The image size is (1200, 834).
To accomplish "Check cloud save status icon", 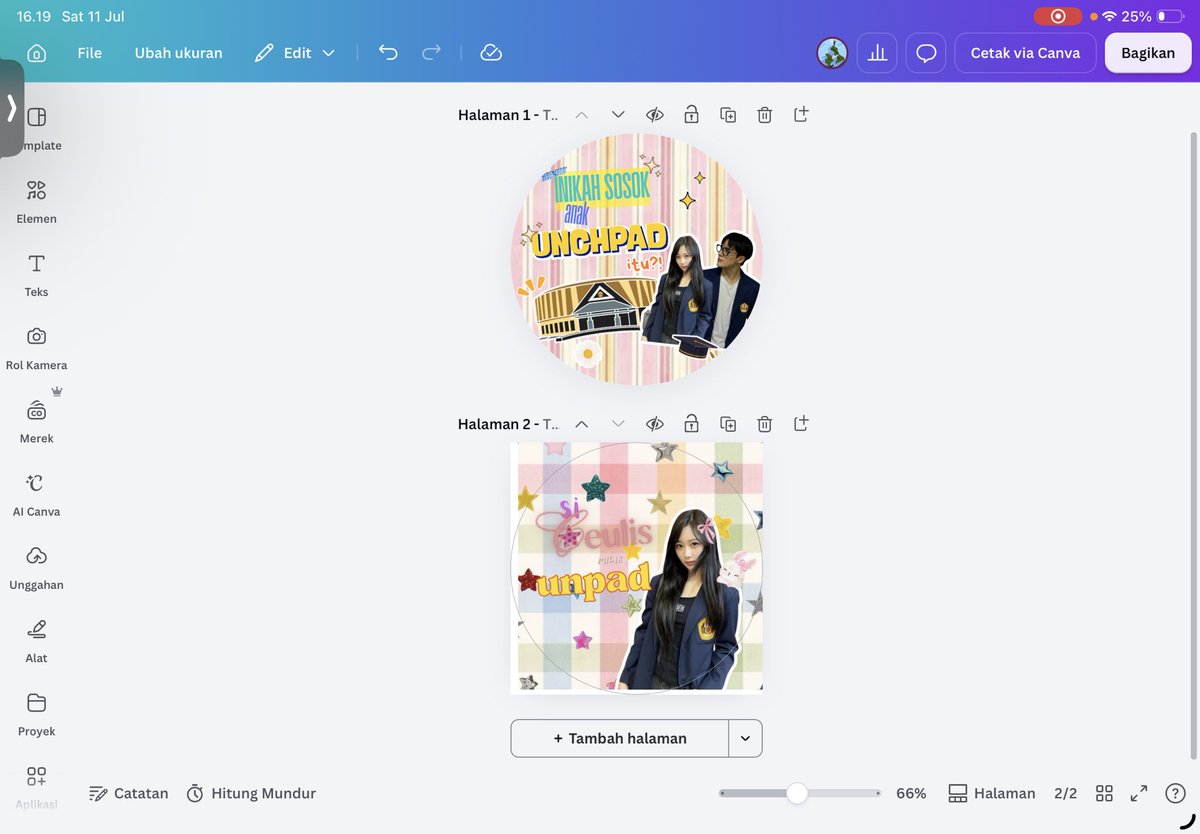I will click(491, 53).
